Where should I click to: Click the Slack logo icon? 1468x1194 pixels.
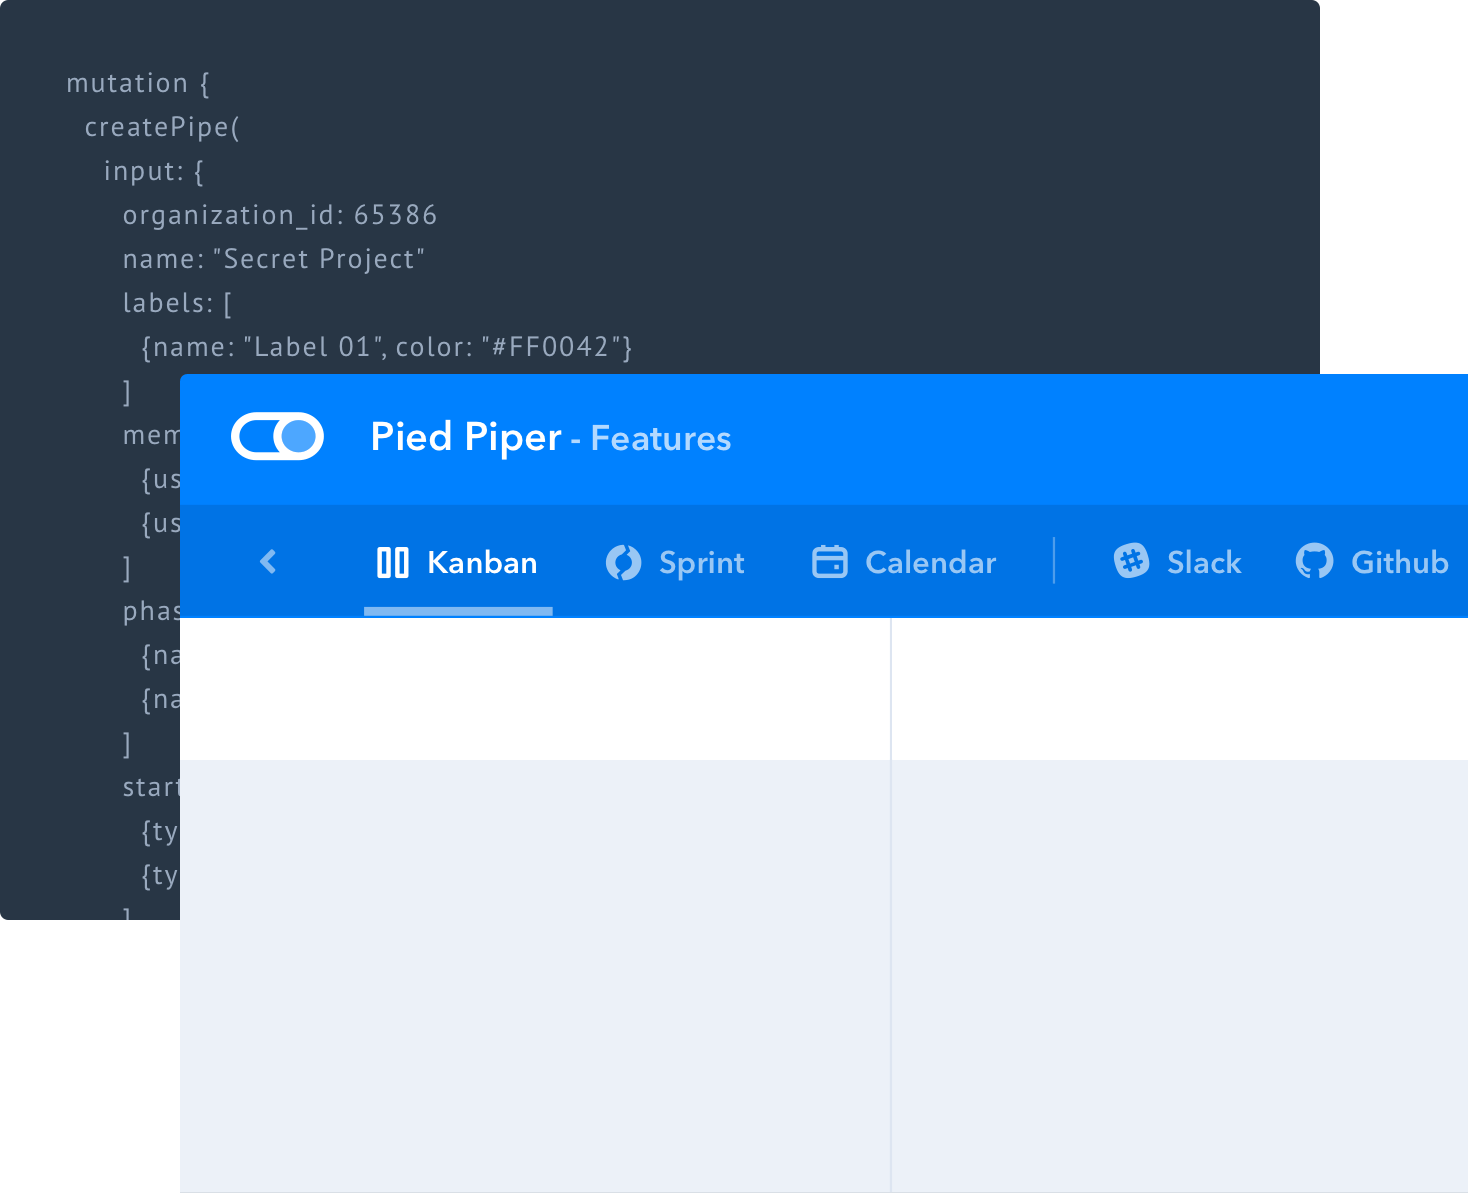pyautogui.click(x=1131, y=561)
